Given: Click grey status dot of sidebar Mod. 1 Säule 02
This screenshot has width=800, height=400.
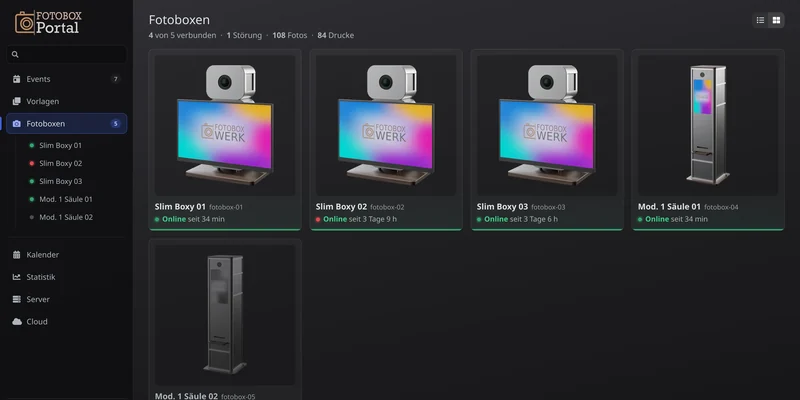Looking at the screenshot, I should [x=32, y=217].
